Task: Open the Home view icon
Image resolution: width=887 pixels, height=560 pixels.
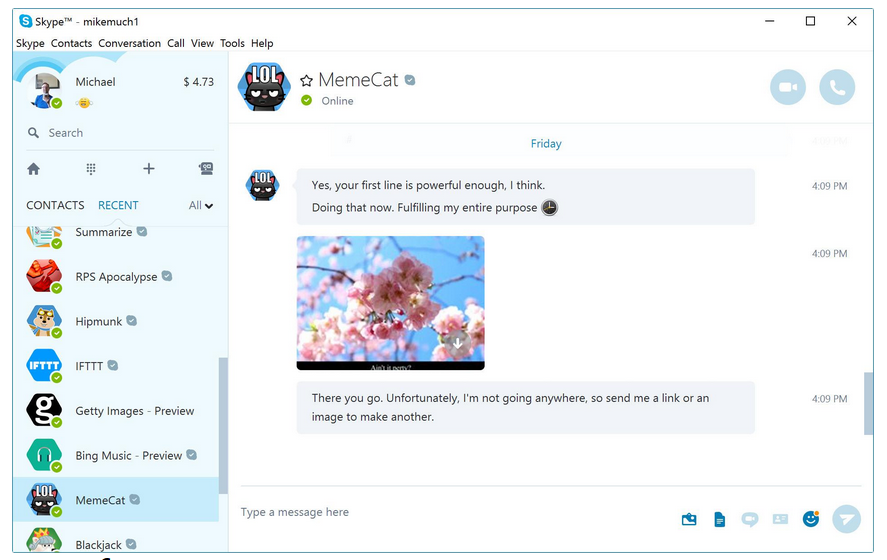Action: click(33, 169)
